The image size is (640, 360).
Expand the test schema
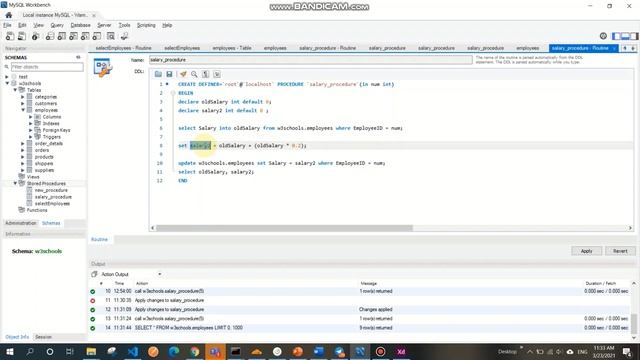tap(7, 77)
